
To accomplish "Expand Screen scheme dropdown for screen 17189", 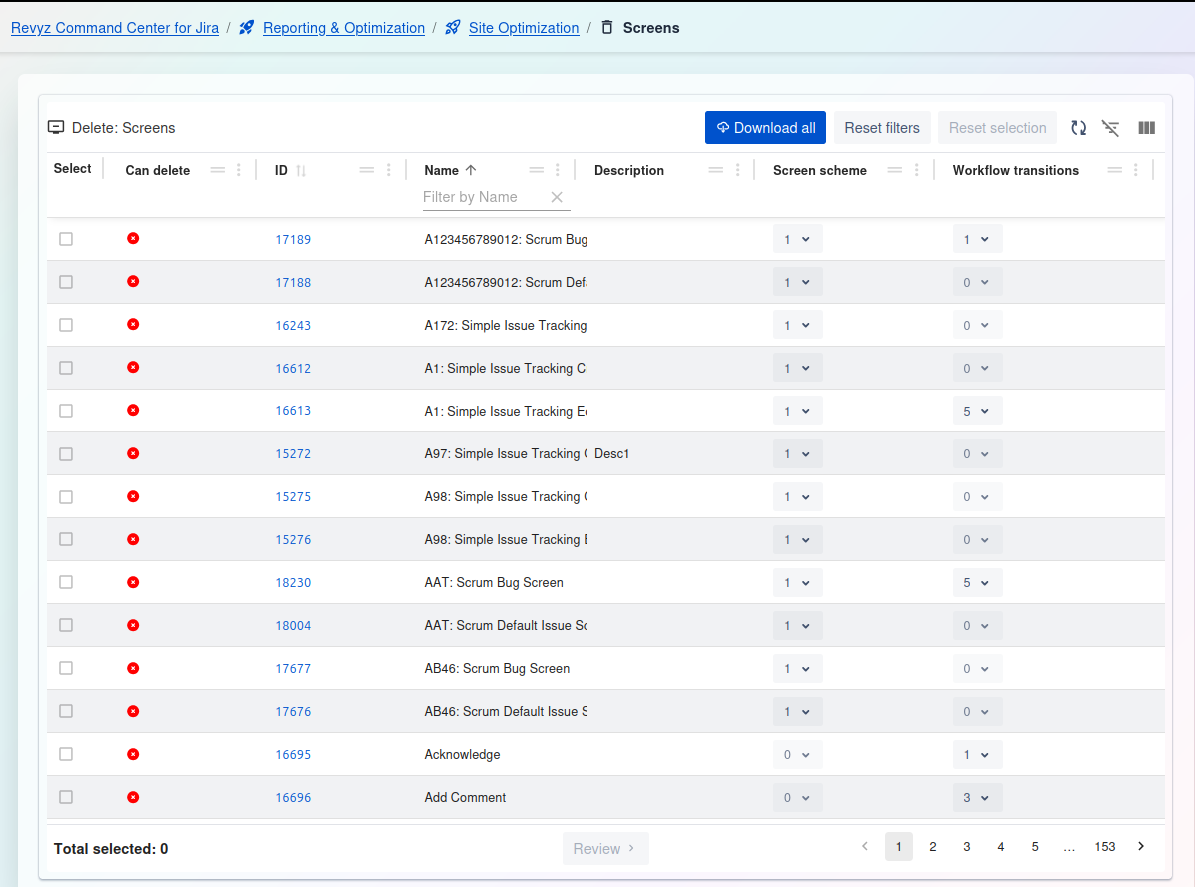I will 797,240.
